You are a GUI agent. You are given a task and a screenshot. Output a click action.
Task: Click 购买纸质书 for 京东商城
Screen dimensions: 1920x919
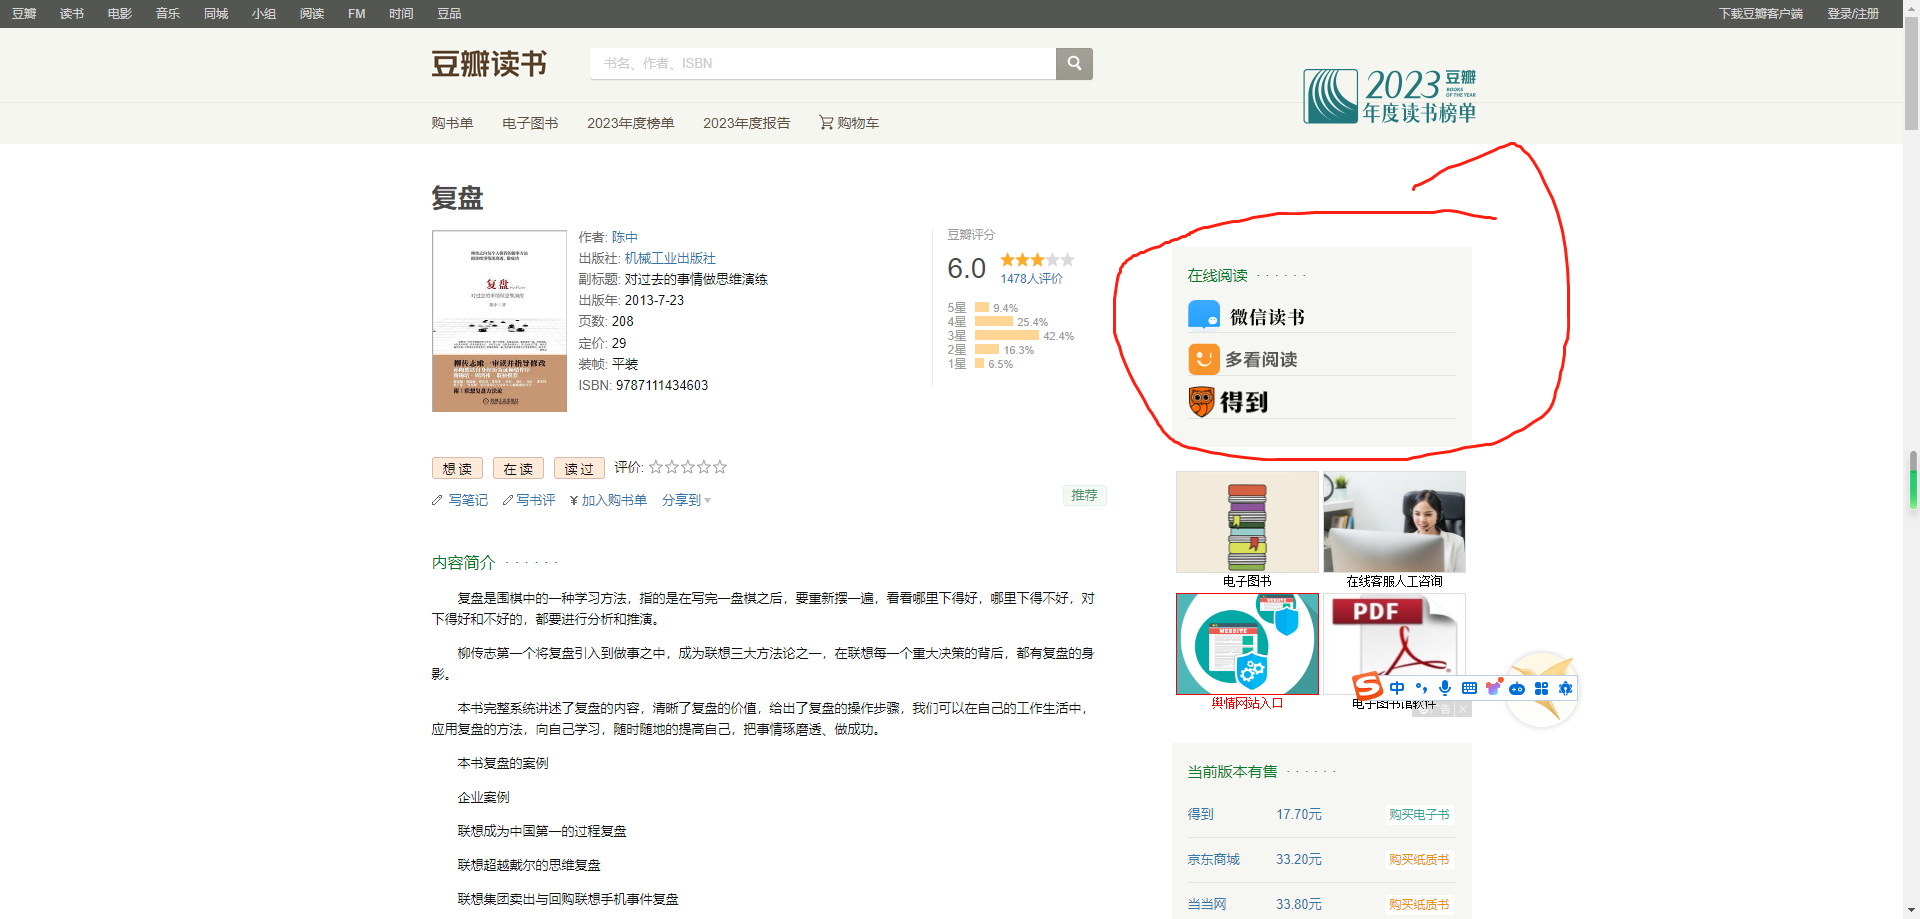[1418, 860]
